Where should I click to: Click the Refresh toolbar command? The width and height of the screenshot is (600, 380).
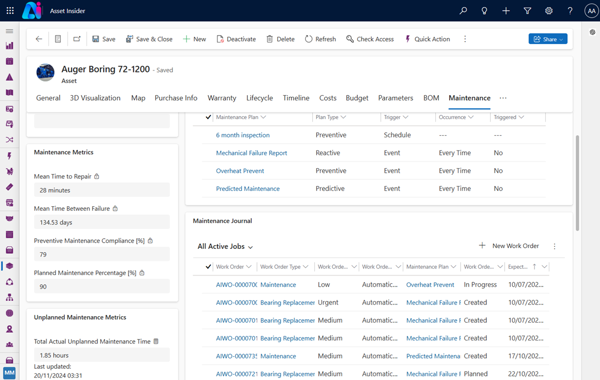[320, 39]
